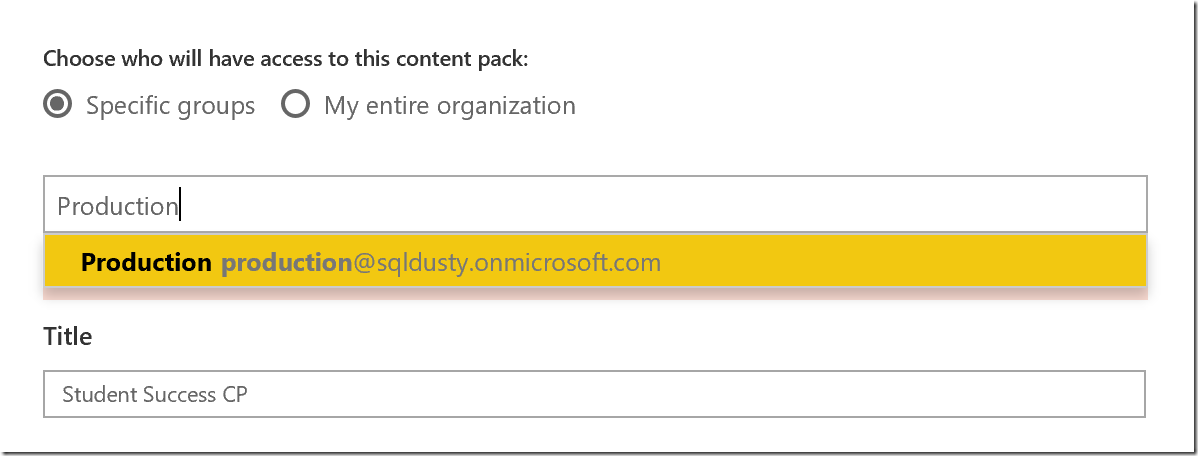The image size is (1198, 456).
Task: Click empty yellow area of the Production suggestion row
Action: (900, 263)
